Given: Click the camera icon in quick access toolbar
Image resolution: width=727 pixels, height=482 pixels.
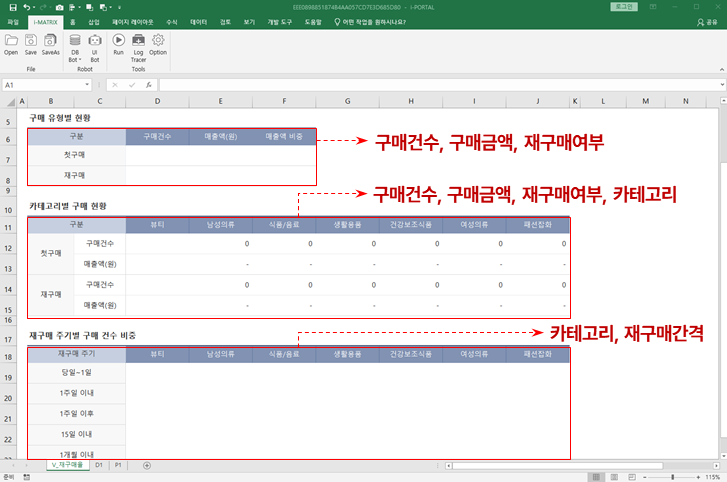Looking at the screenshot, I should point(59,7).
